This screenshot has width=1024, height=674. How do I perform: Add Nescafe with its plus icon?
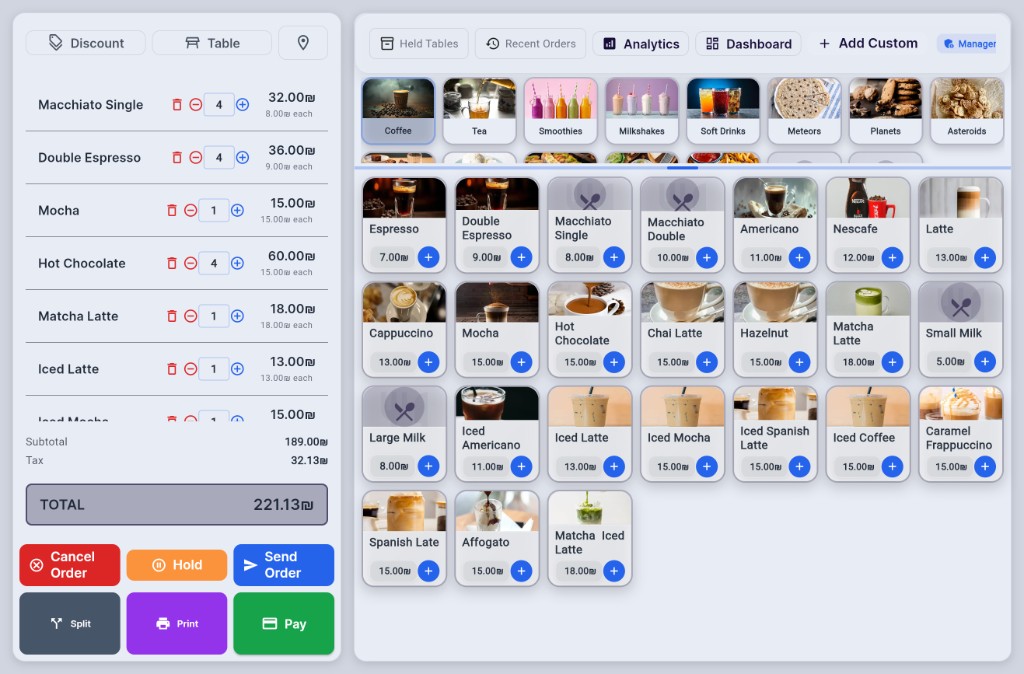click(892, 257)
